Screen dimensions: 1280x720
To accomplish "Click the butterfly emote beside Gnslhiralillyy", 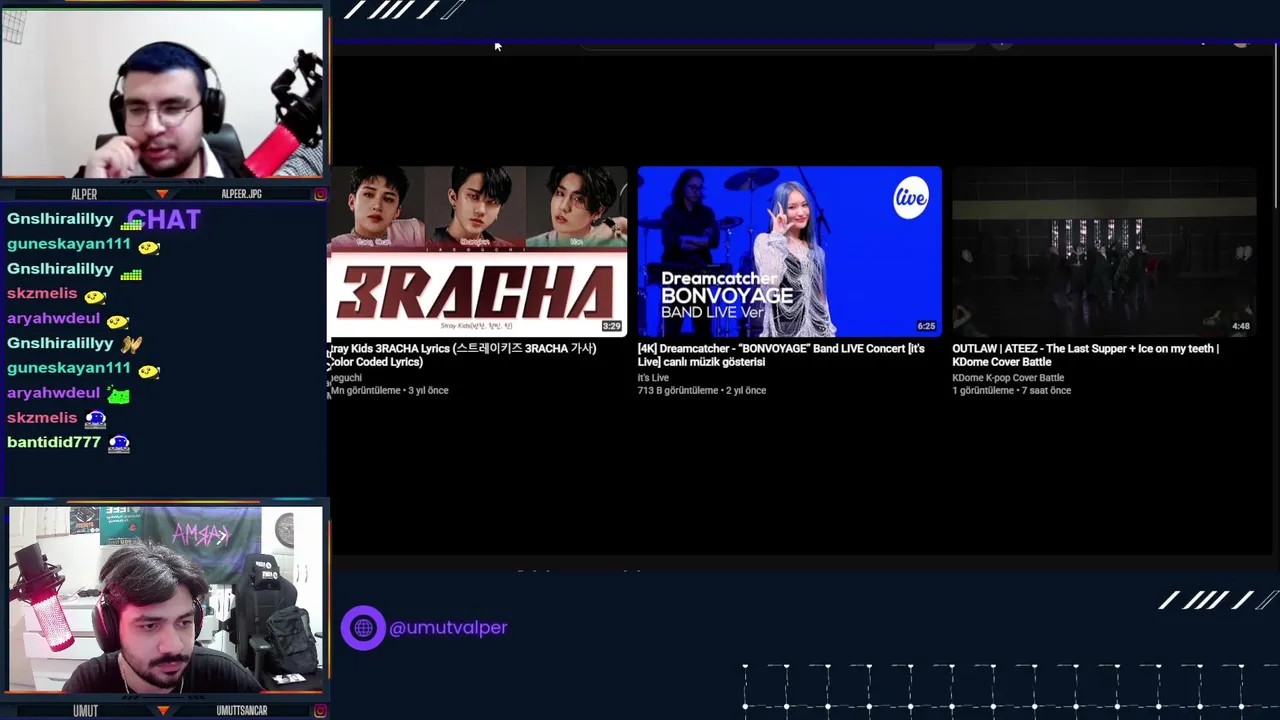I will click(x=131, y=345).
